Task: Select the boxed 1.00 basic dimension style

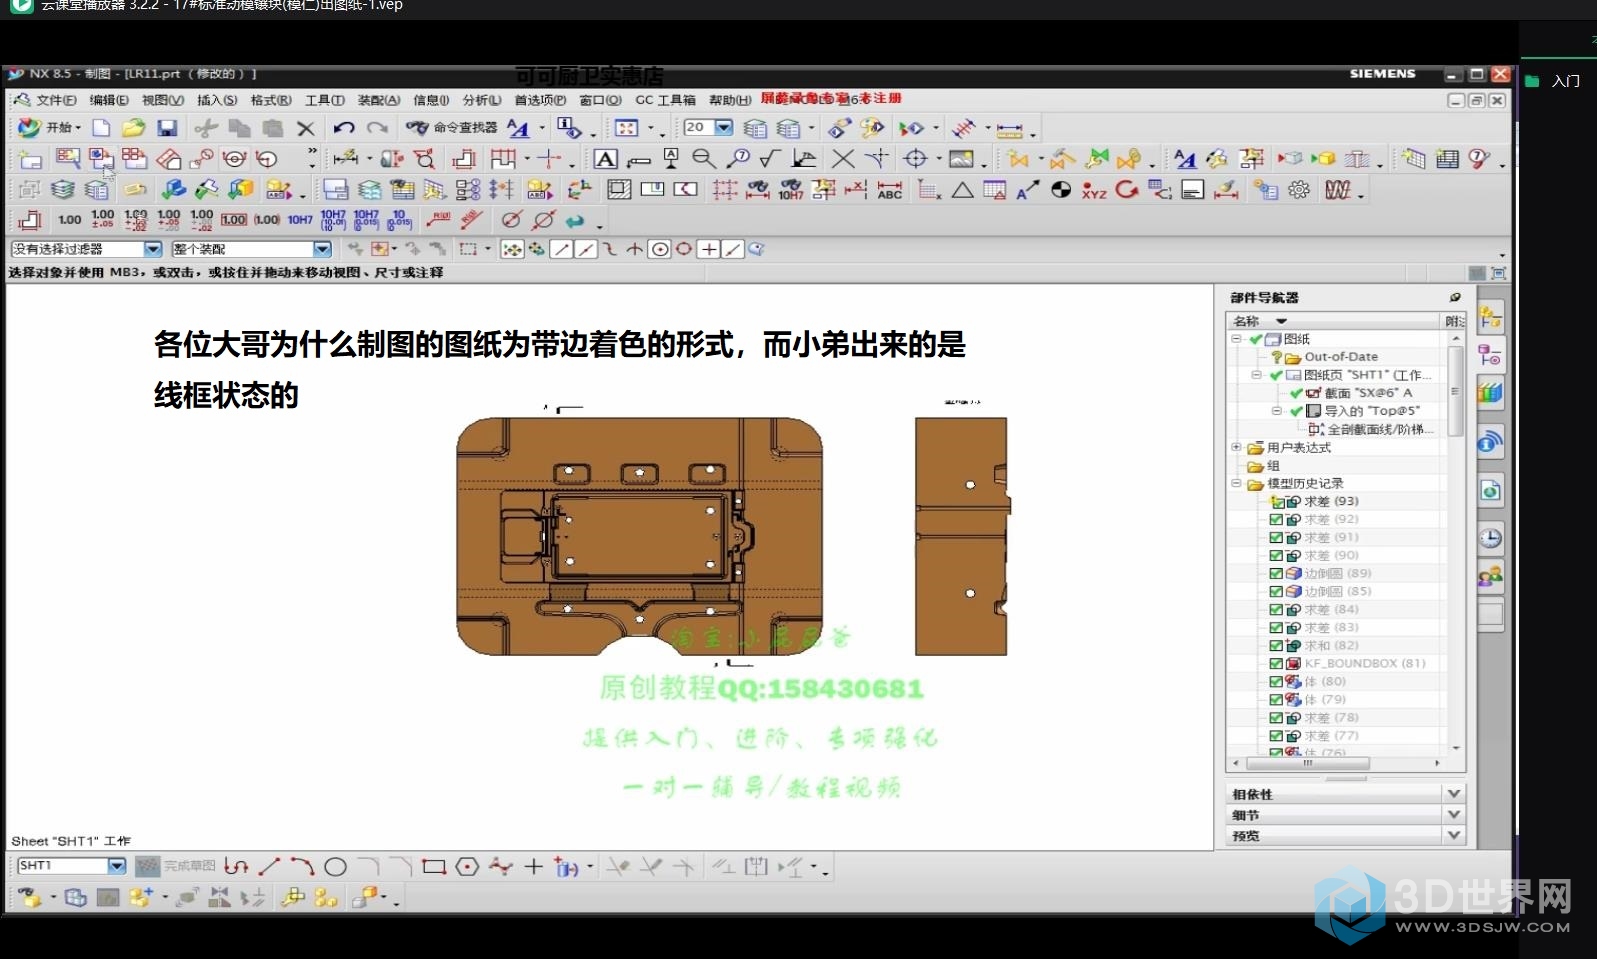Action: (234, 220)
